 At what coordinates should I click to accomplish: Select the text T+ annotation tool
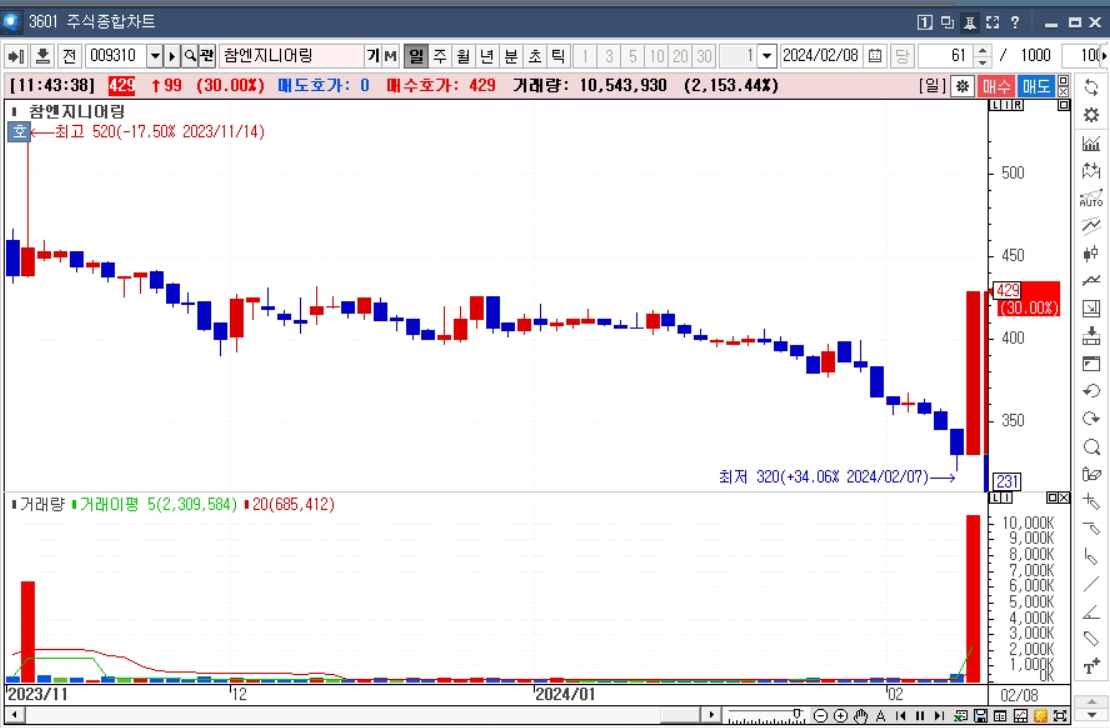[x=1091, y=667]
